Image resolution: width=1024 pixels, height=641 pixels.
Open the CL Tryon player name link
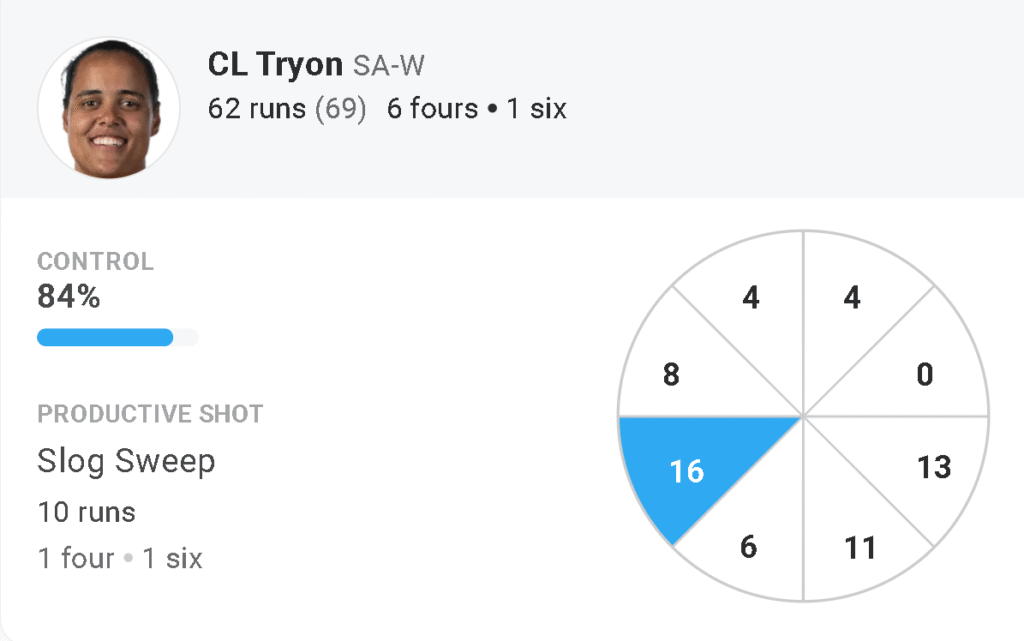(x=275, y=65)
